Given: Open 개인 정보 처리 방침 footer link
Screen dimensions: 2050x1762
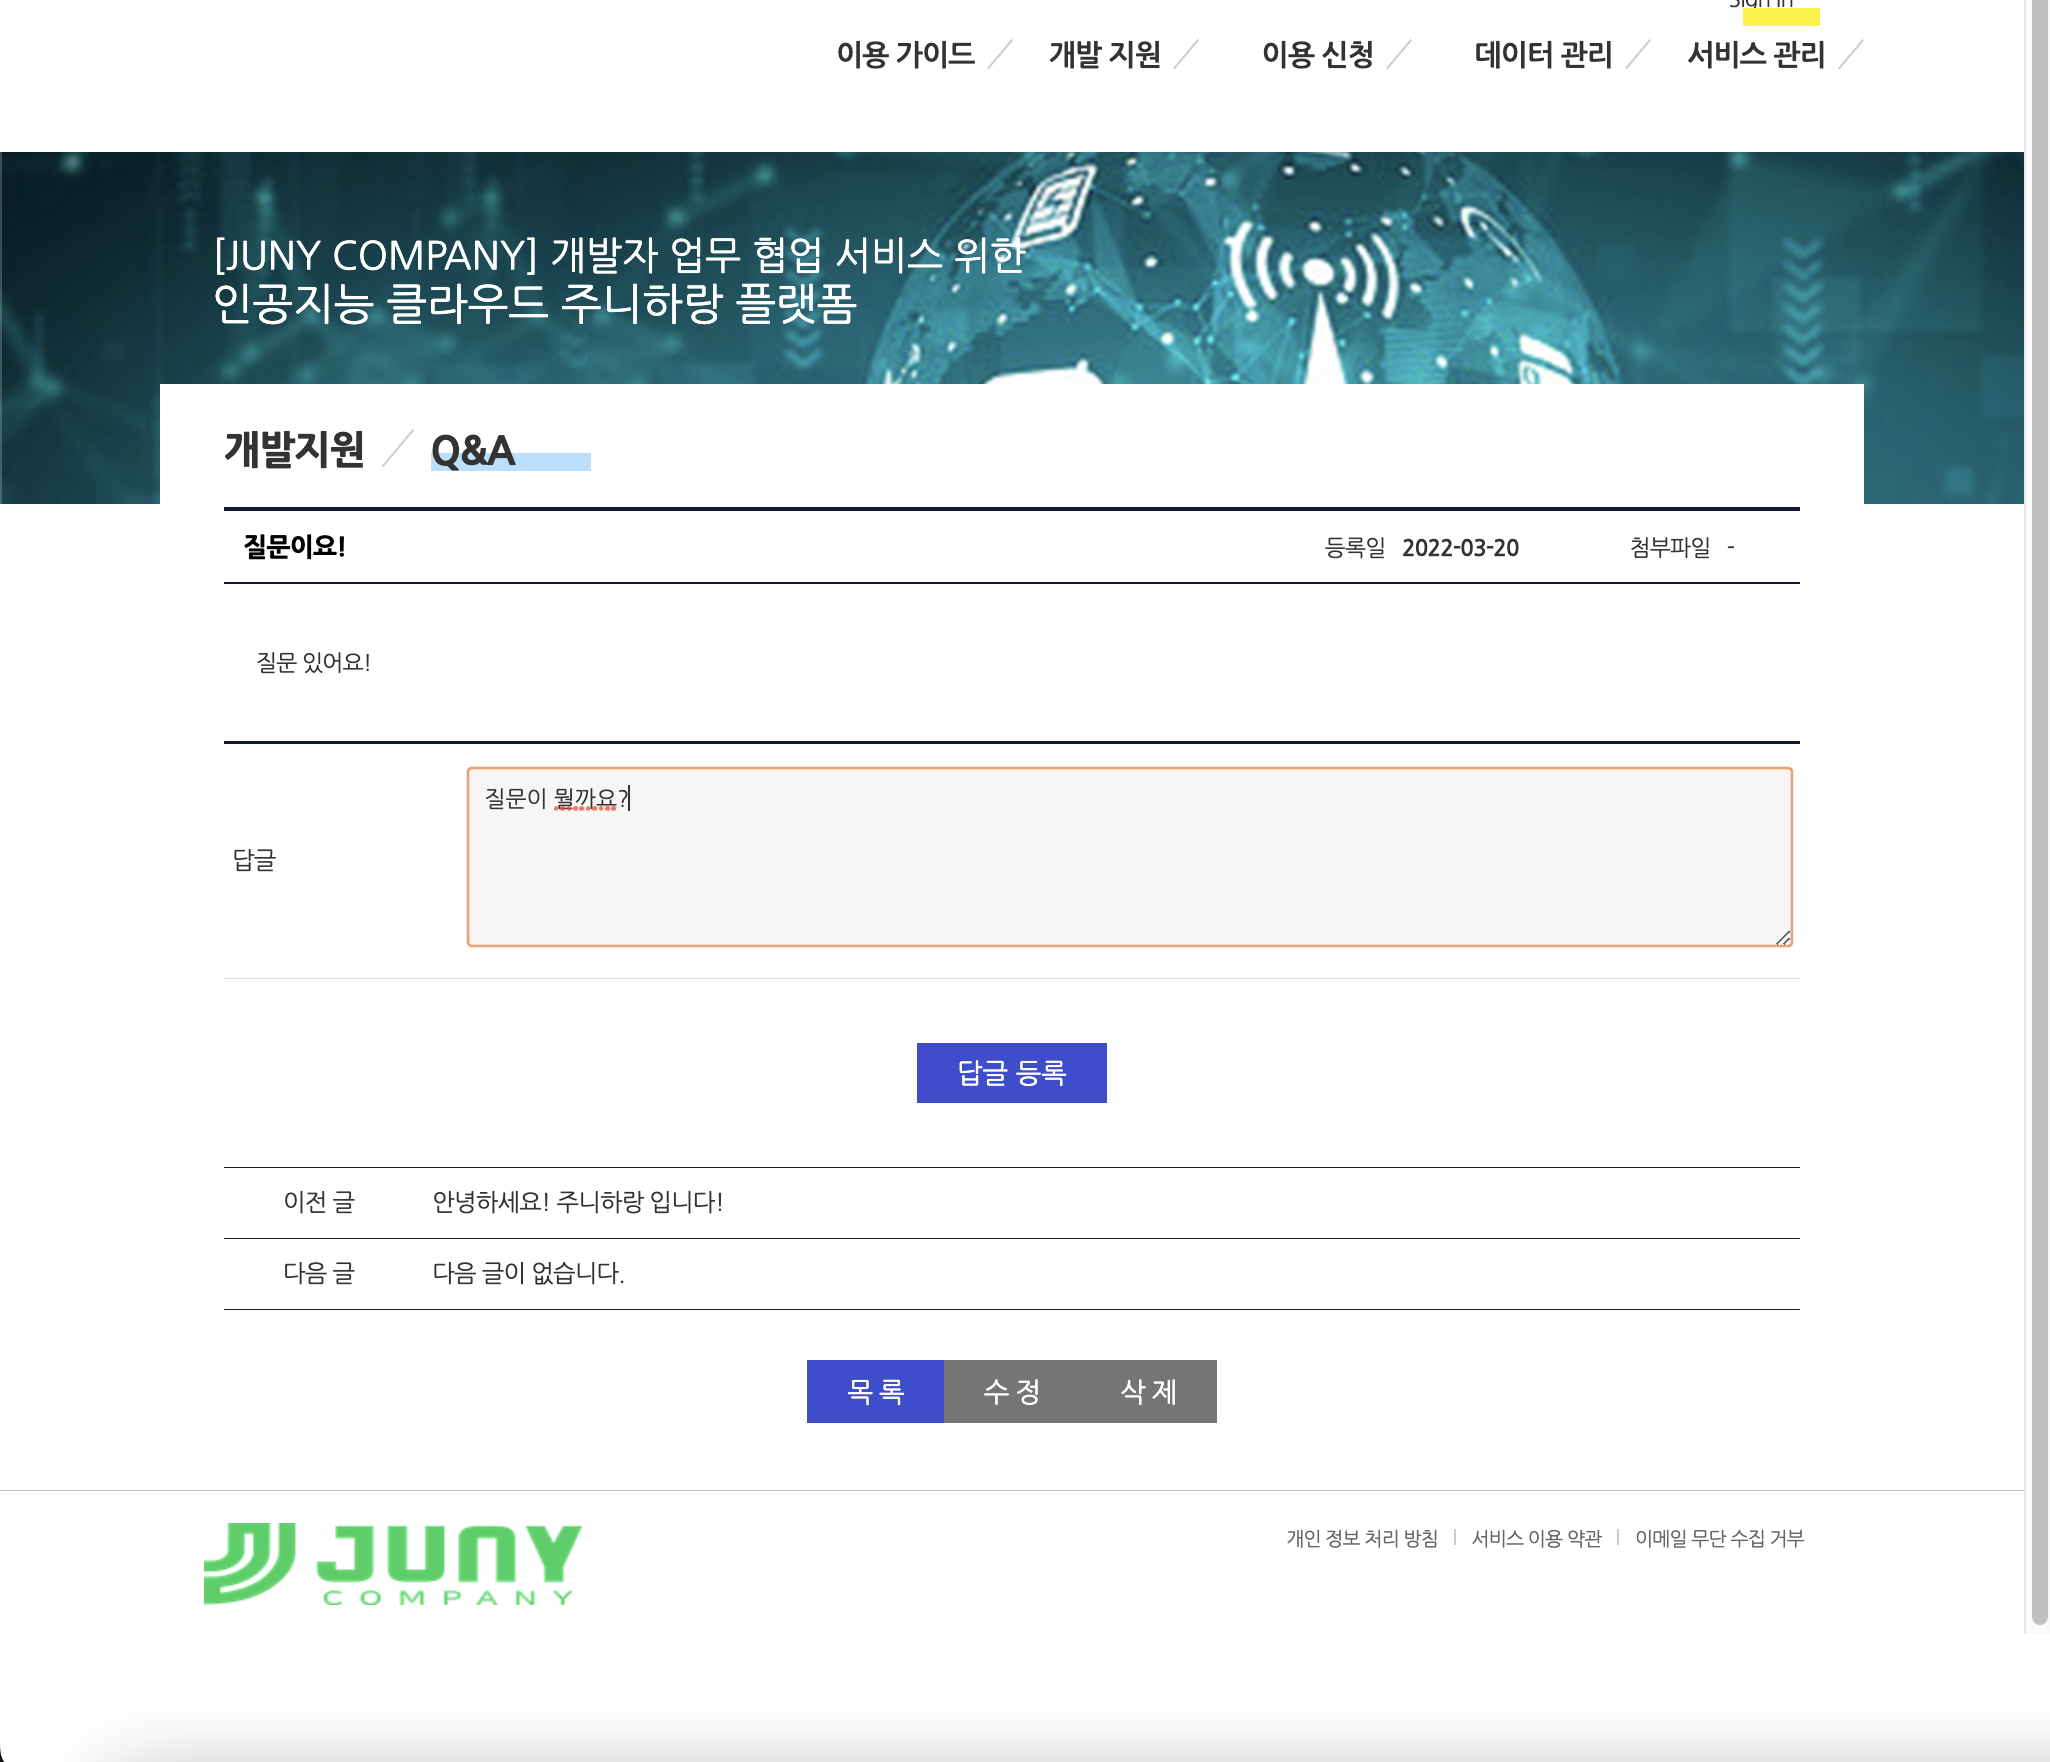Looking at the screenshot, I should pos(1361,1538).
